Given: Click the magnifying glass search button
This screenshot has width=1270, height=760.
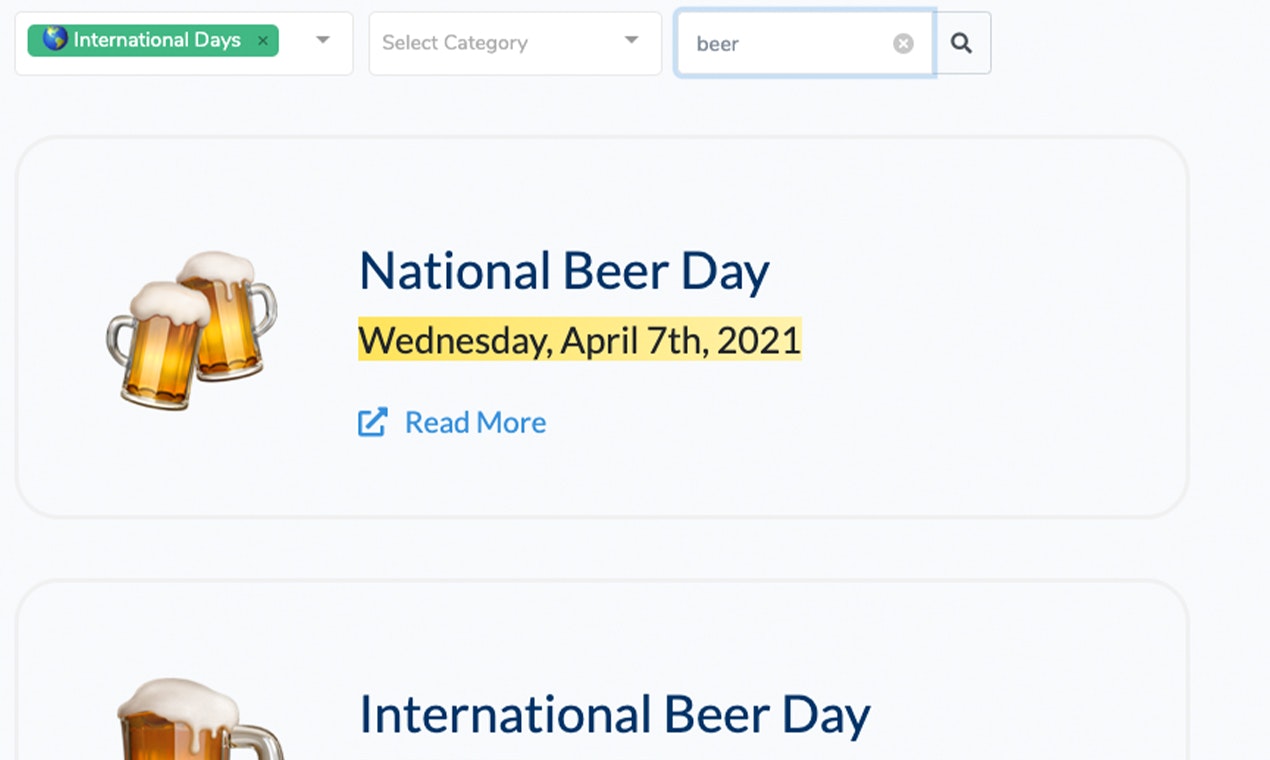Looking at the screenshot, I should pos(962,43).
